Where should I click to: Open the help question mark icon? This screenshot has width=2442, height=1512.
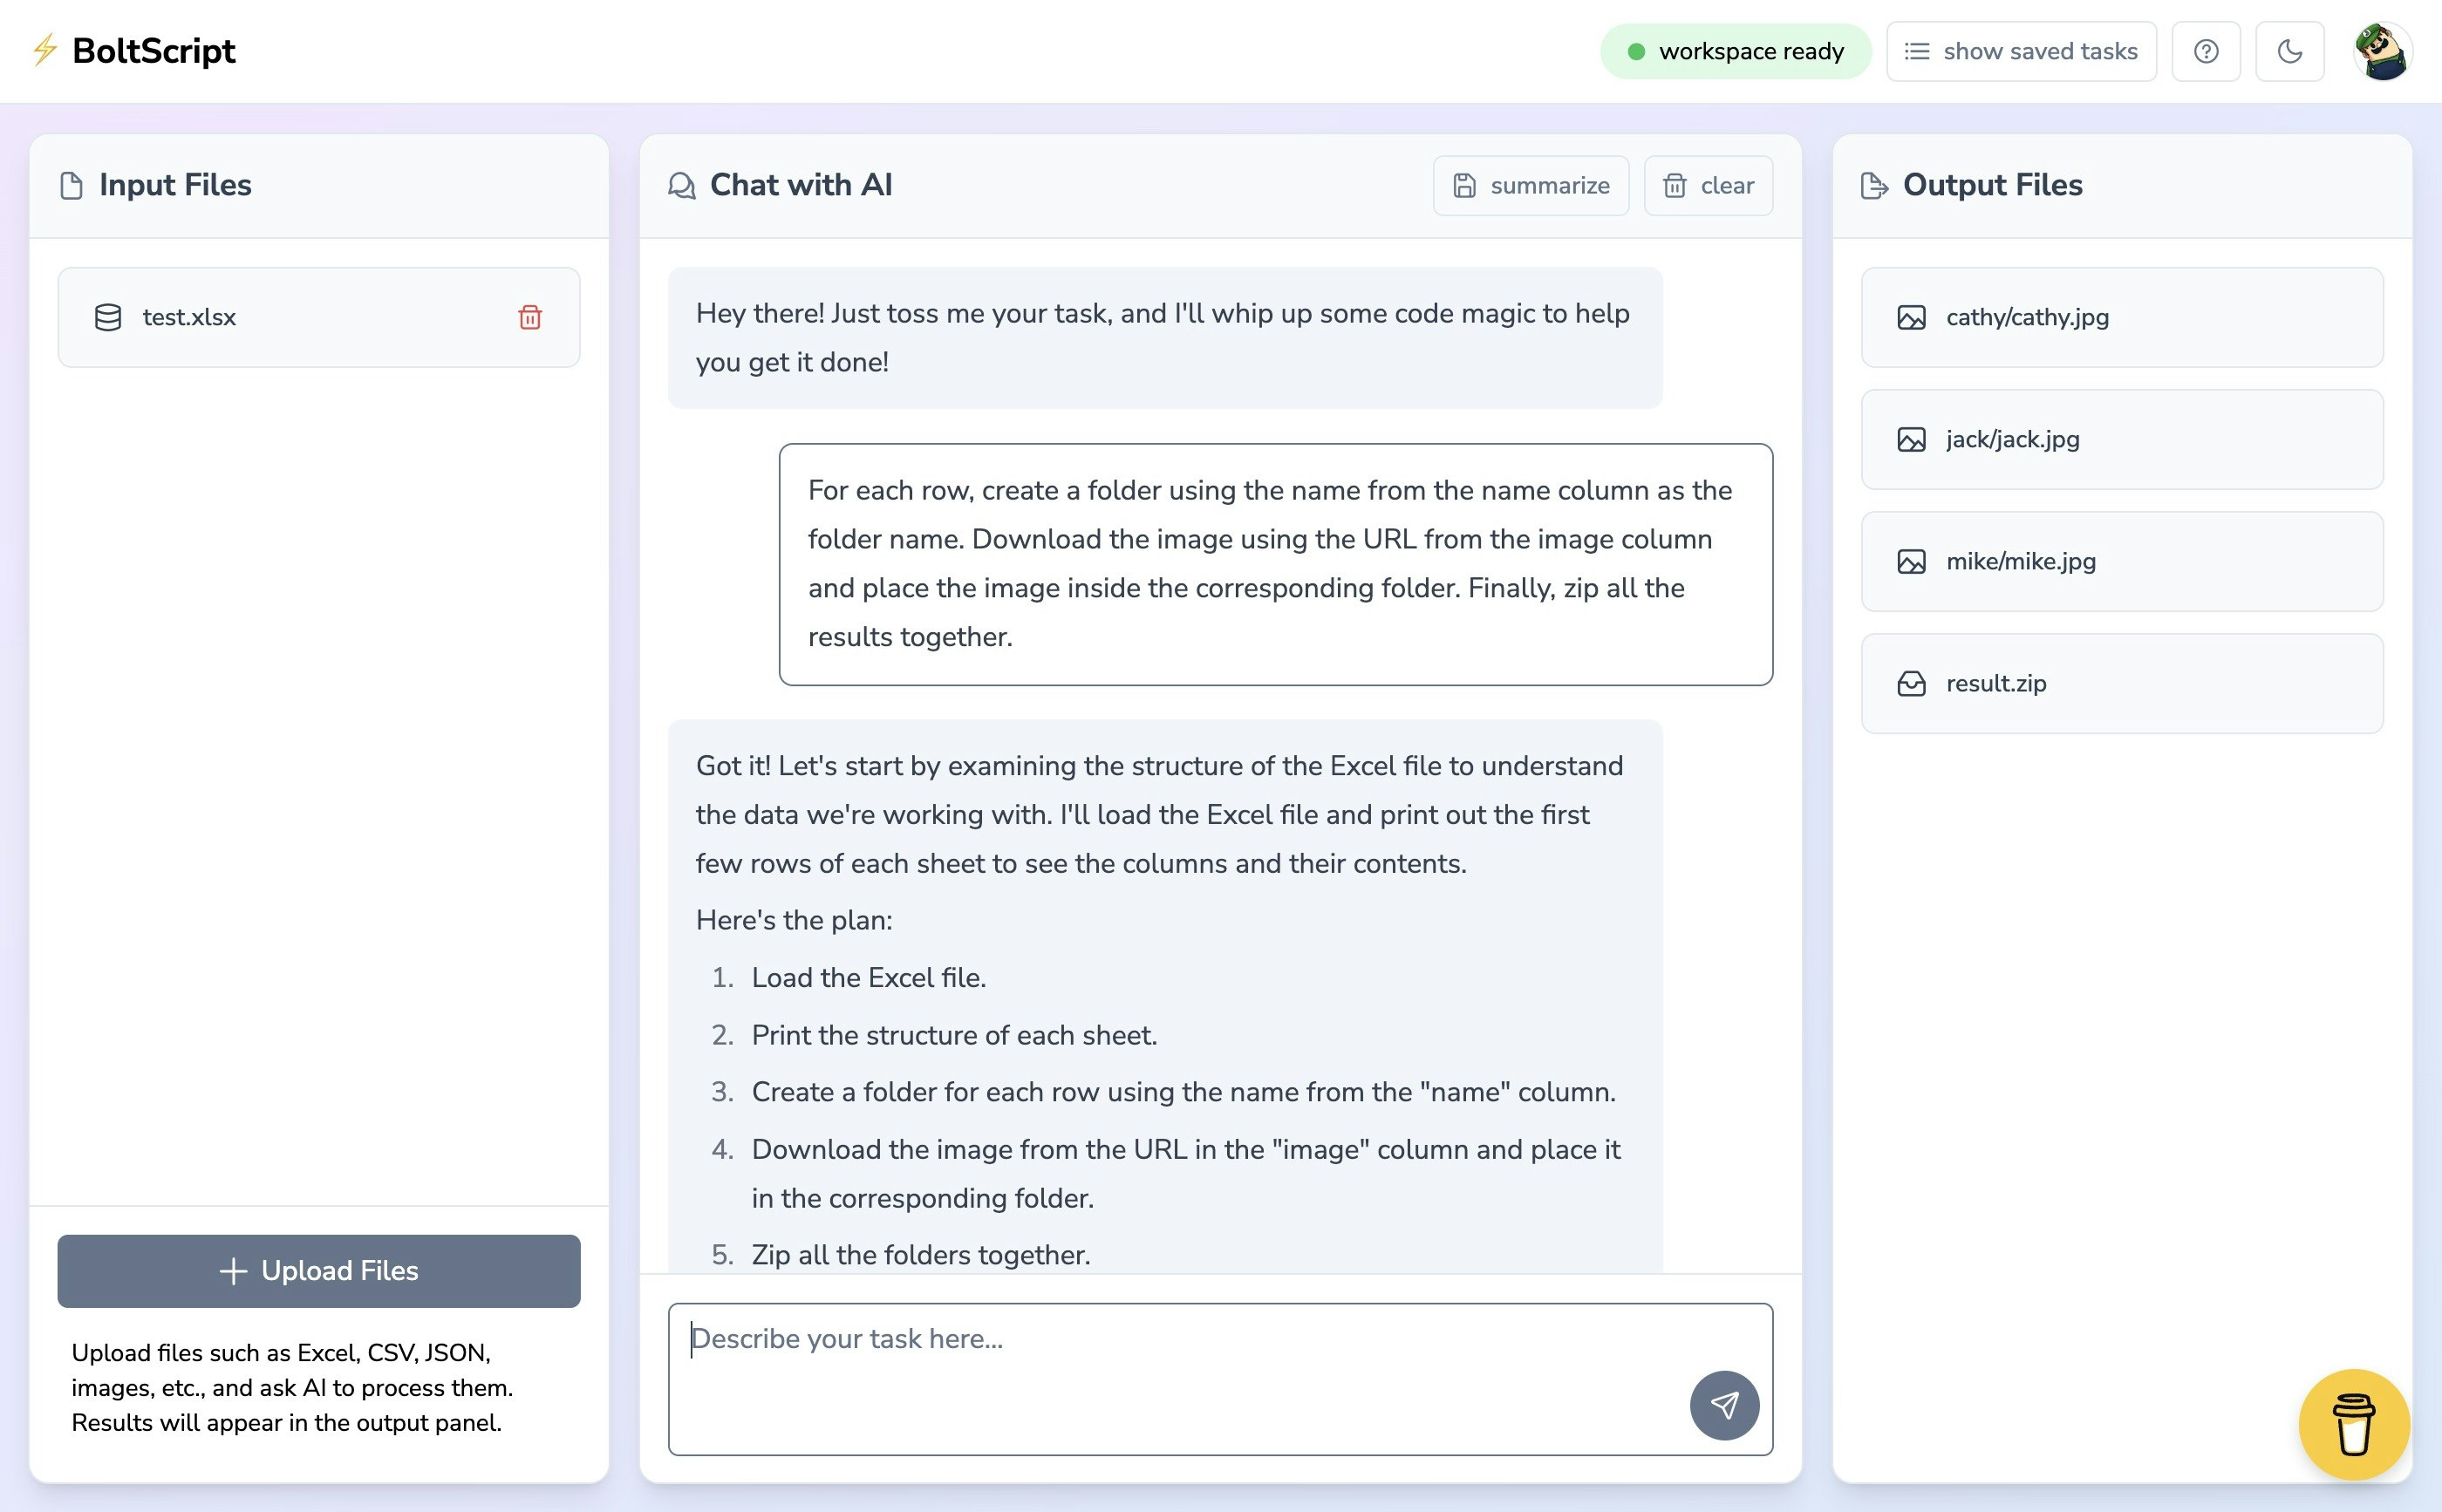click(2206, 52)
